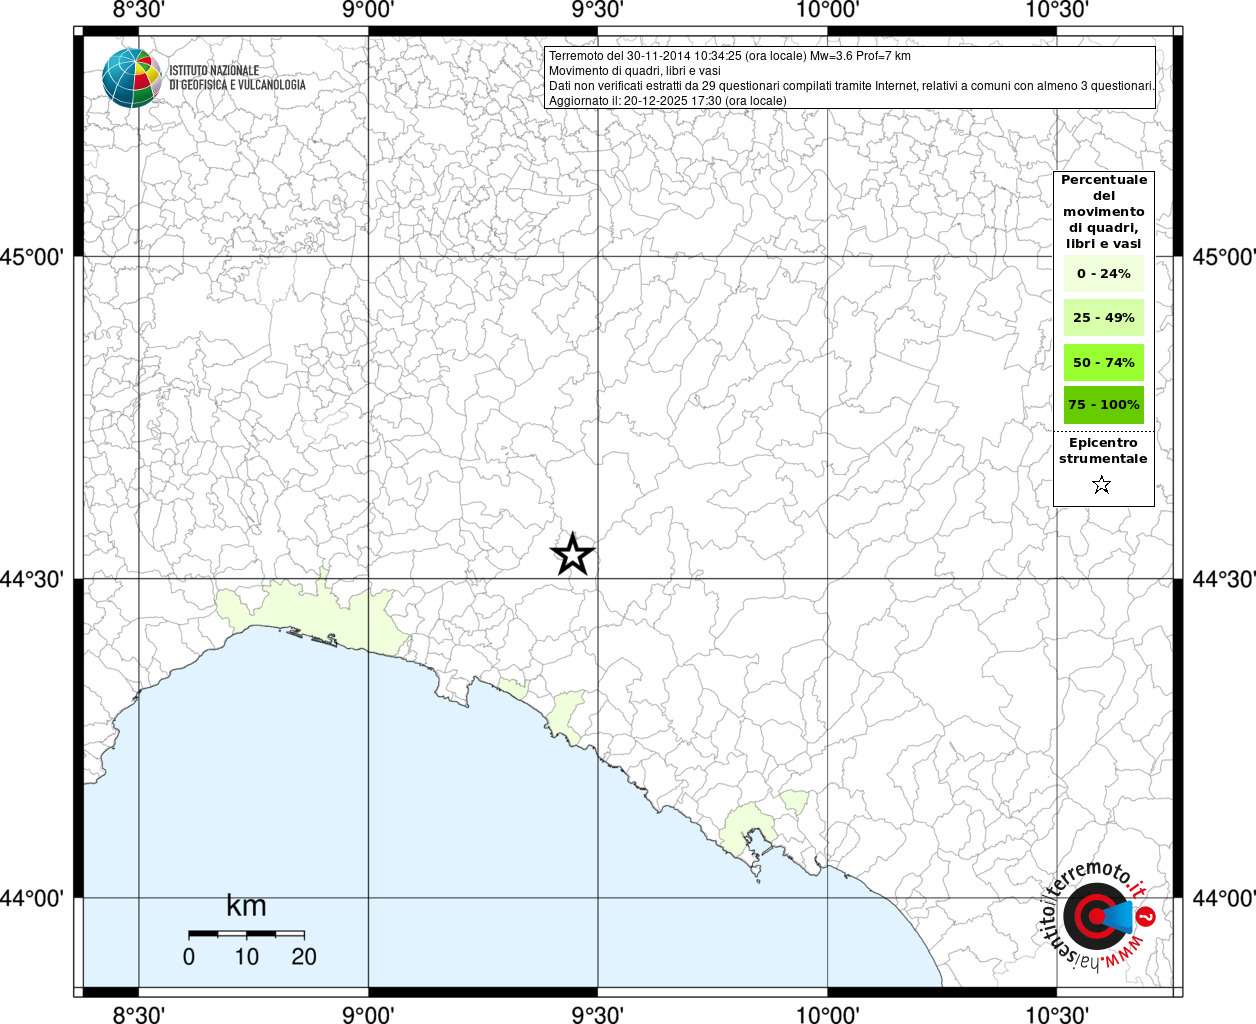Click the km scale bar
This screenshot has width=1256, height=1024.
[247, 934]
